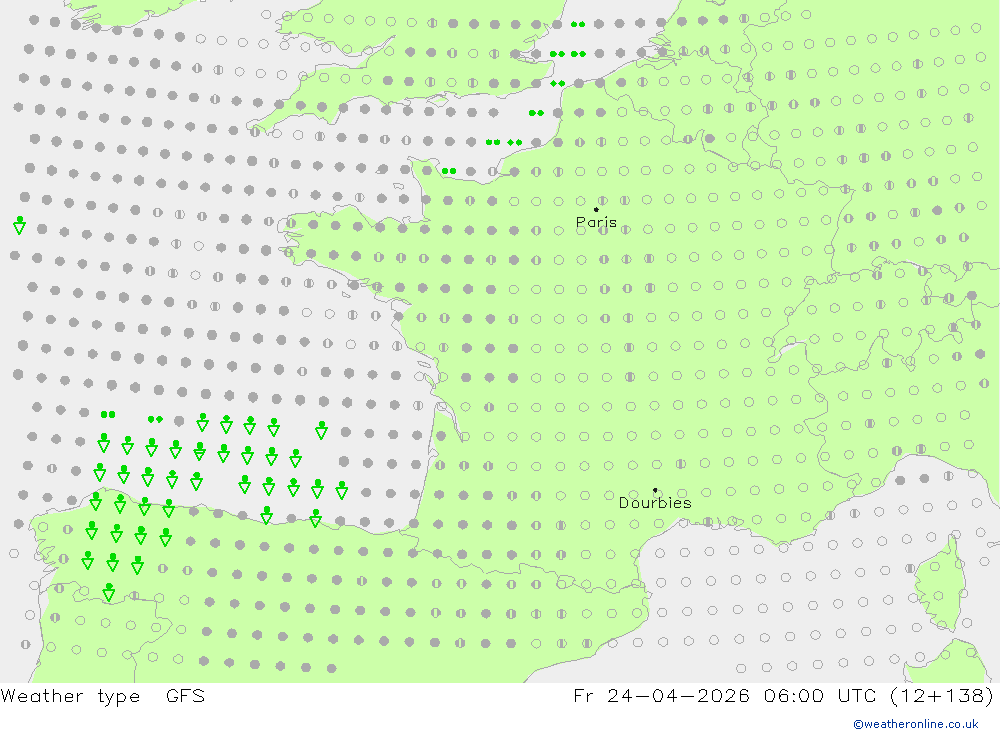Click the forecast date 'Fr 24-04-2026 06:00 UTC' text
Viewport: 1000px width, 733px height.
pos(724,696)
